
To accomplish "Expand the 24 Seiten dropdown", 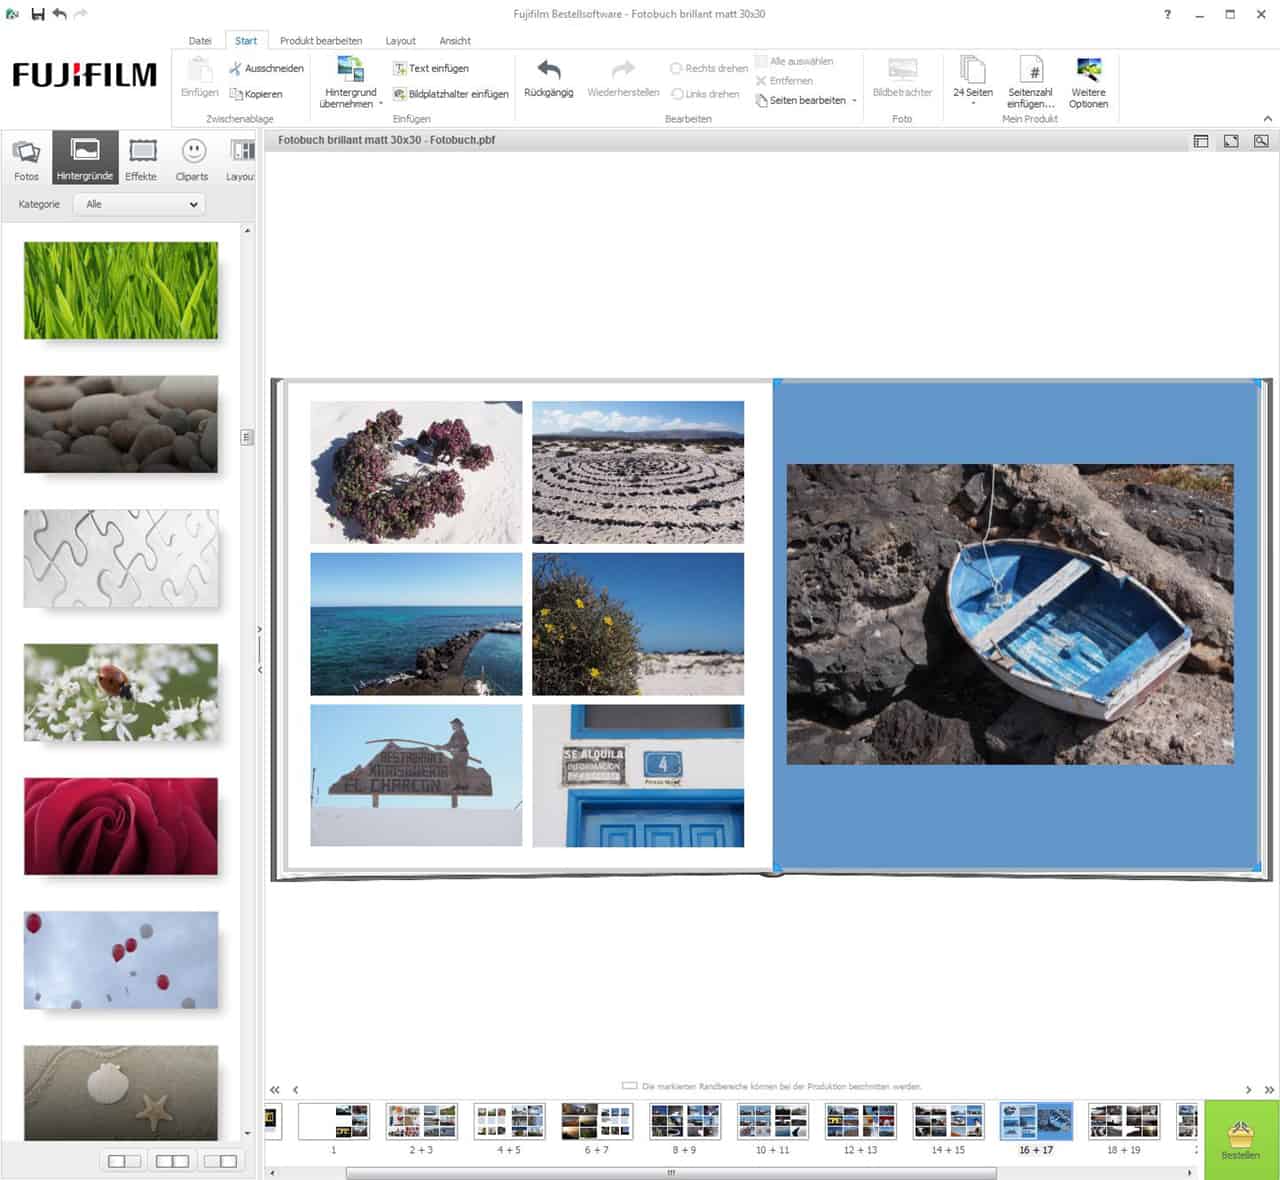I will click(972, 103).
